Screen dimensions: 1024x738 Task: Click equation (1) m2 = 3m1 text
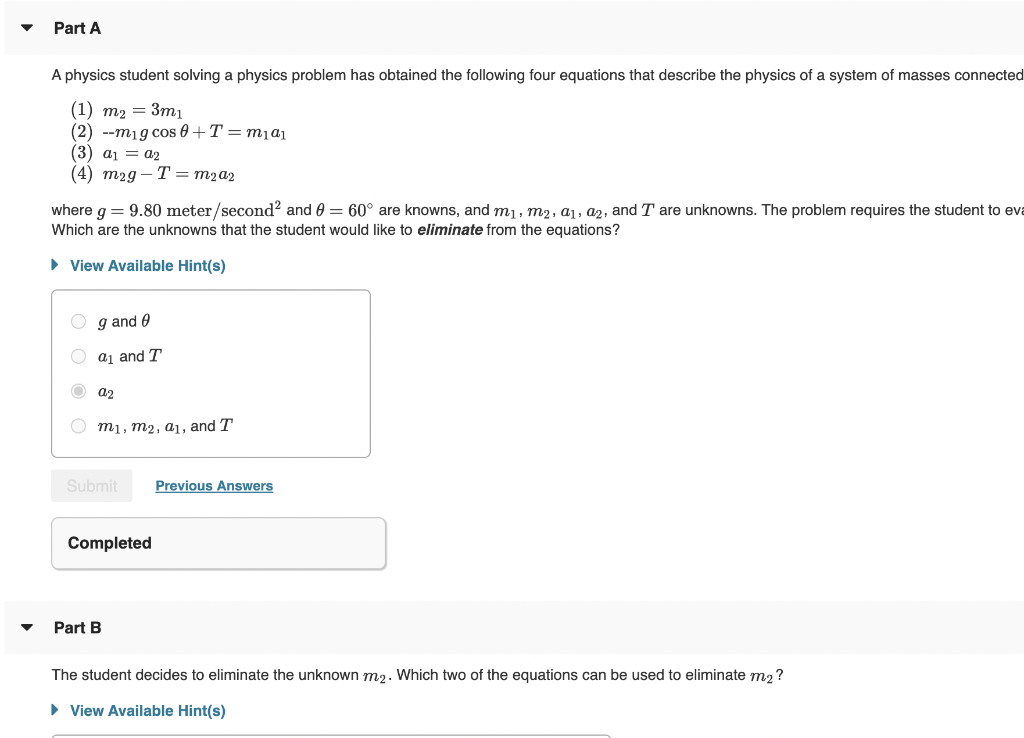coord(125,110)
